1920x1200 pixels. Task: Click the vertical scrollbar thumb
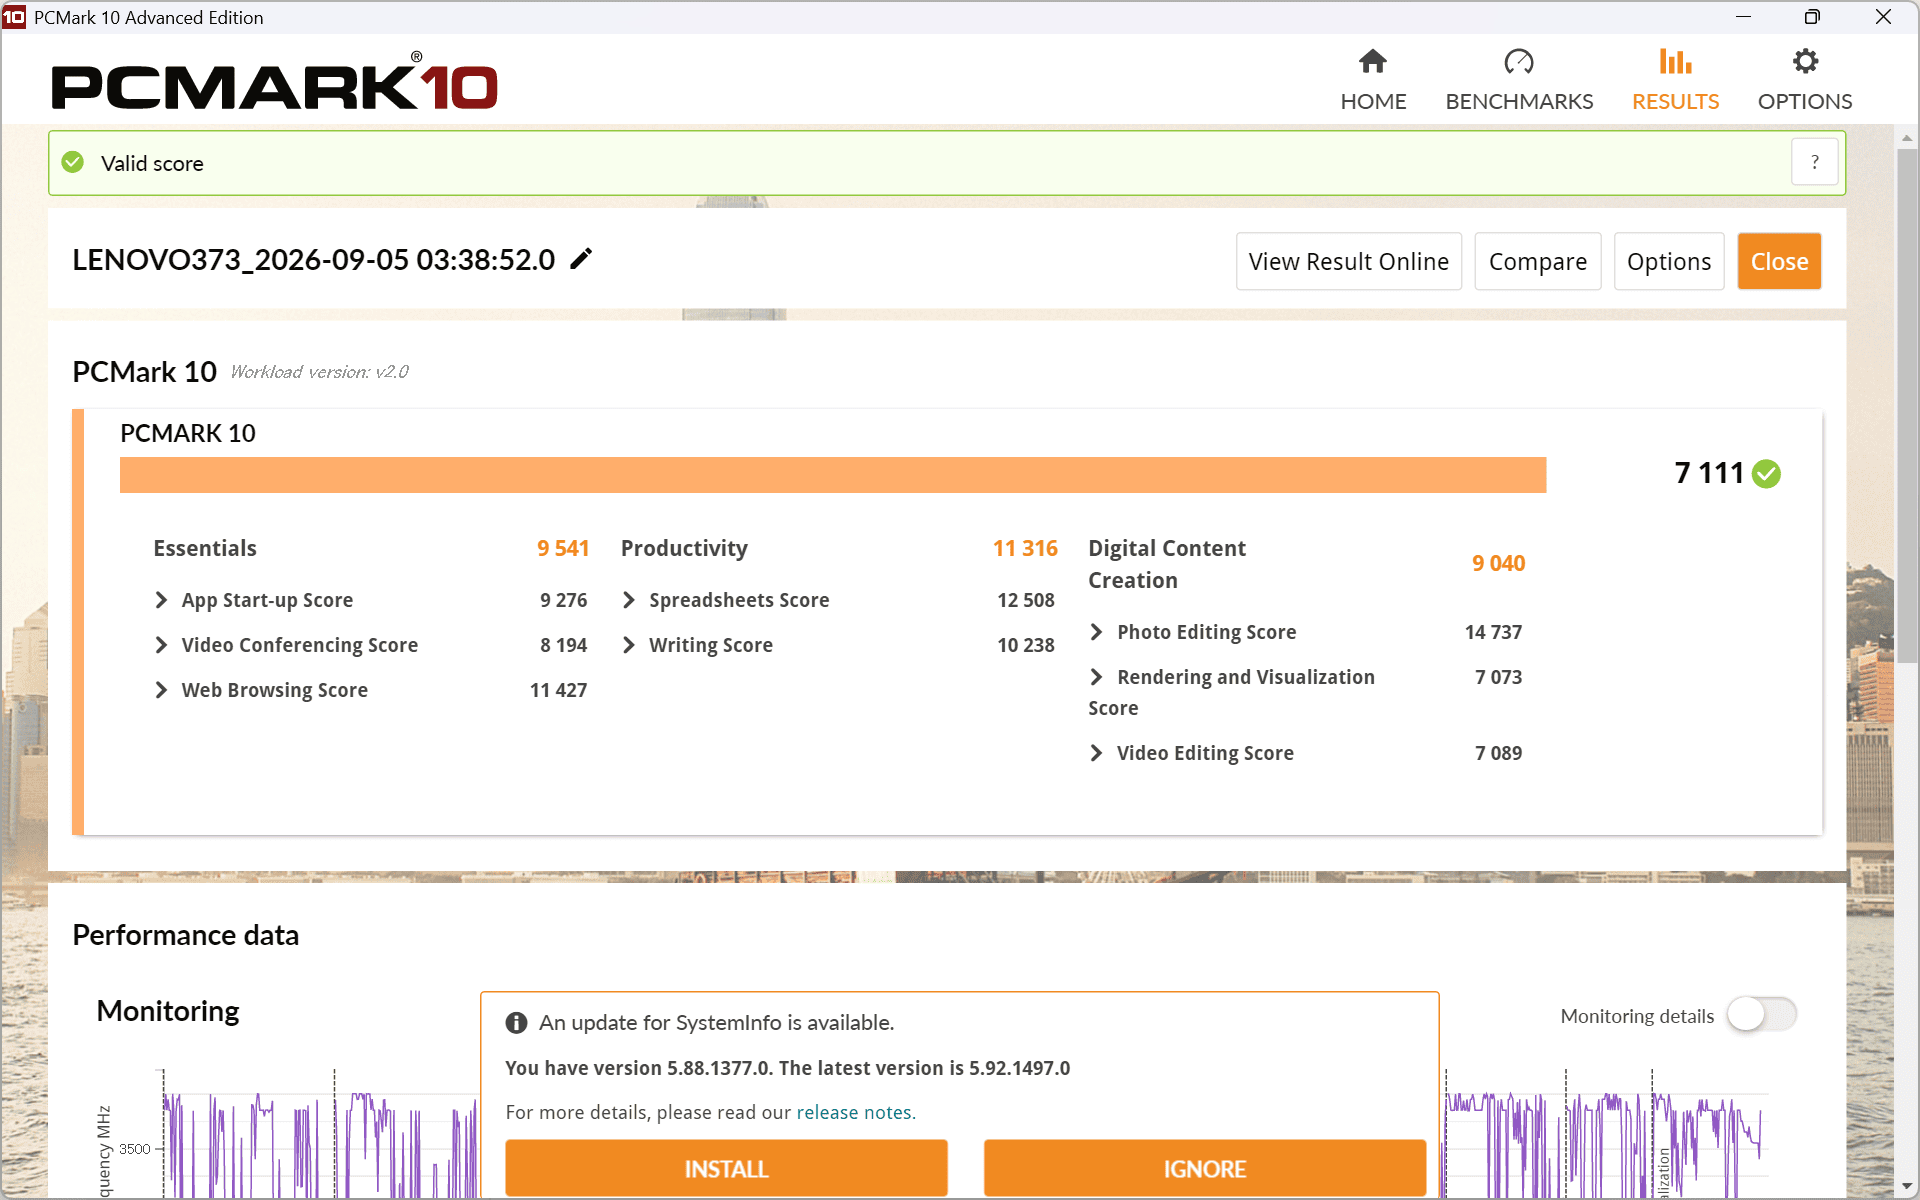pos(1907,405)
